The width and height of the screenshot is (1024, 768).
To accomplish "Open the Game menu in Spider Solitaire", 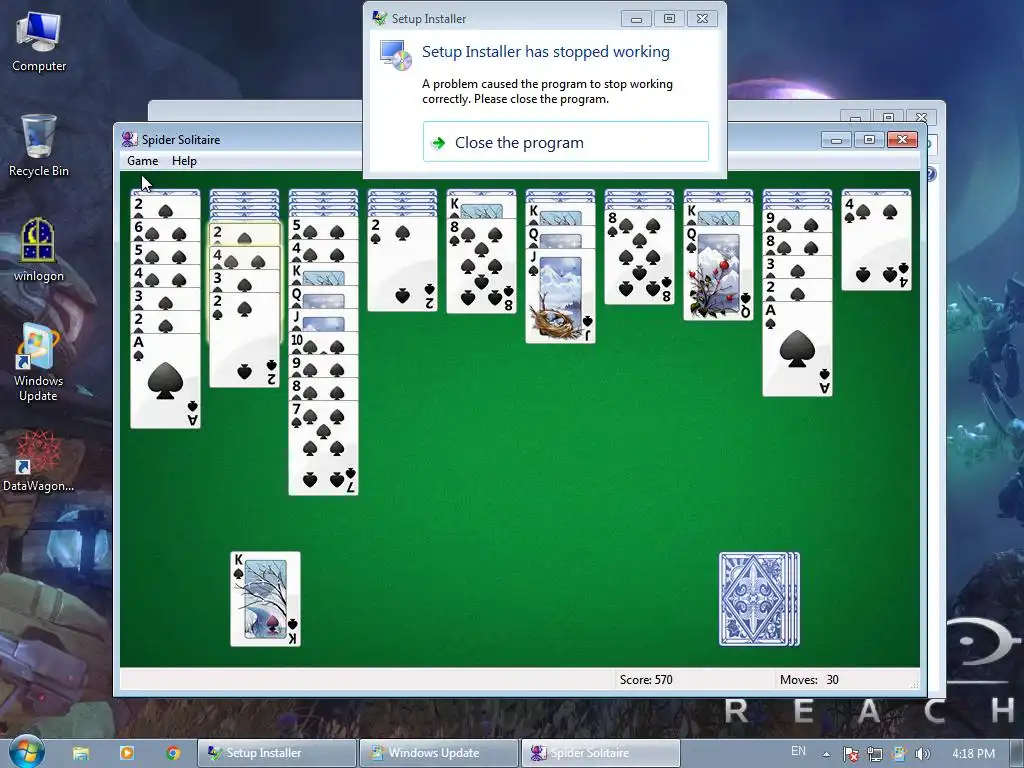I will 142,161.
